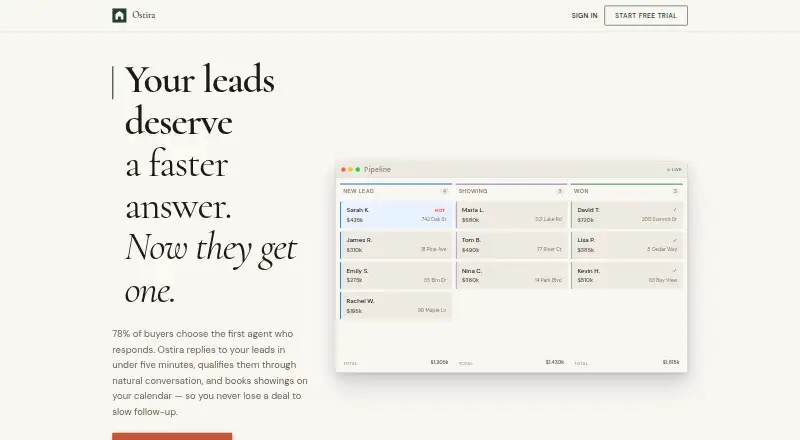
Task: Click the 'Your leads deserve' headline
Action: tap(199, 101)
